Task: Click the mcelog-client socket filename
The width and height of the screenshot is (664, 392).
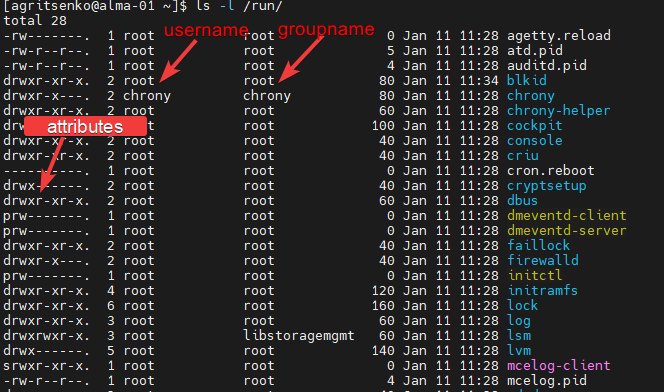Action: pyautogui.click(x=559, y=365)
